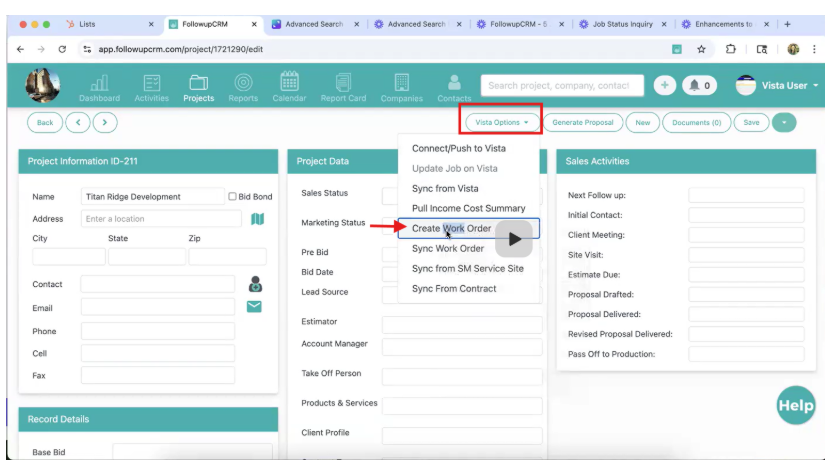Open the Companies navigation icon
Screen dimensions: 836x469
pyautogui.click(x=401, y=87)
